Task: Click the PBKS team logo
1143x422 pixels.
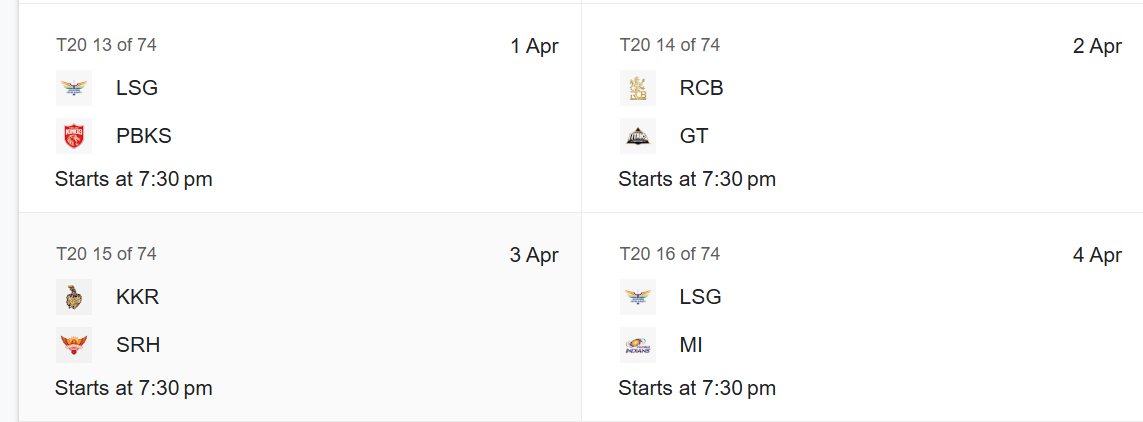Action: tap(74, 136)
